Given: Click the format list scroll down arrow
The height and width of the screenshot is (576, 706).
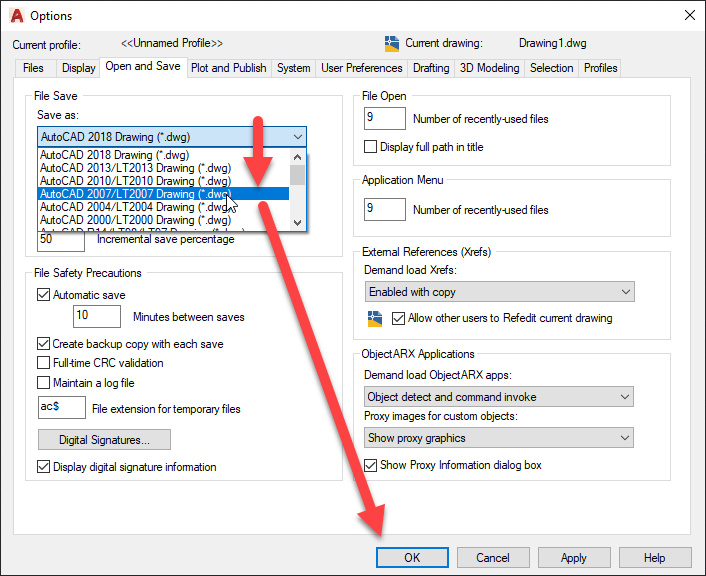Looking at the screenshot, I should click(297, 222).
